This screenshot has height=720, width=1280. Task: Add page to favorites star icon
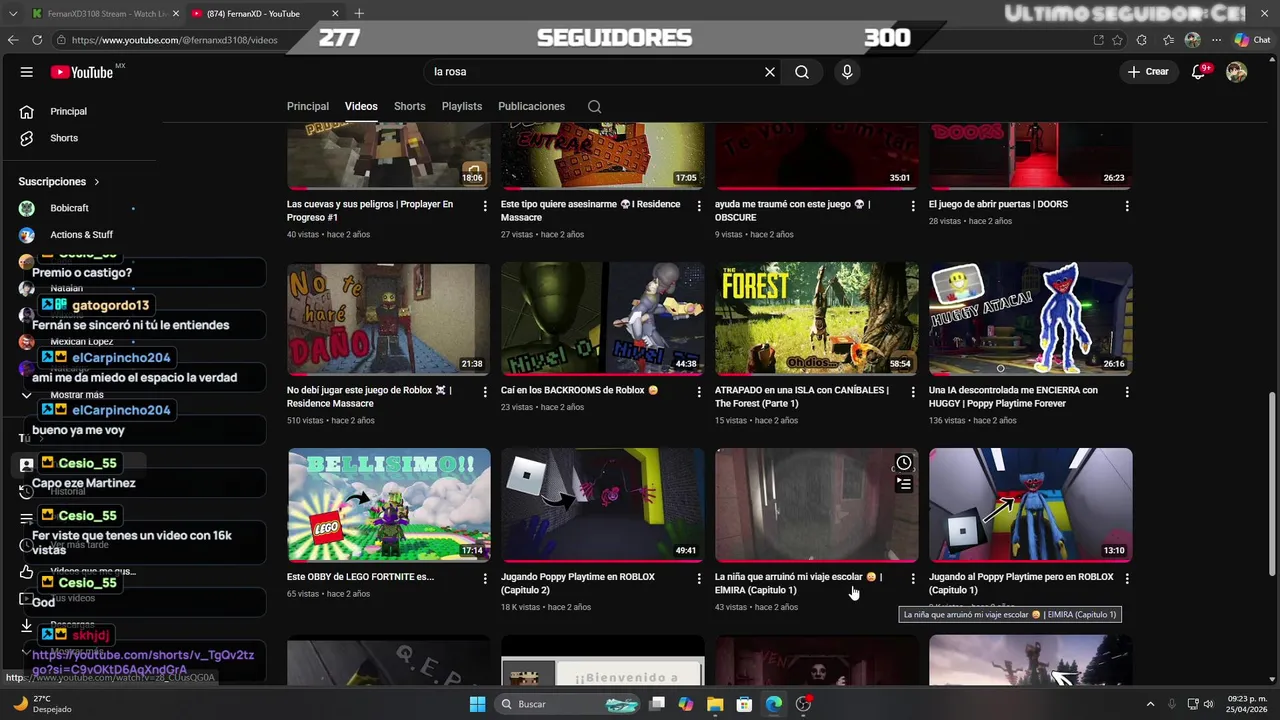1119,40
